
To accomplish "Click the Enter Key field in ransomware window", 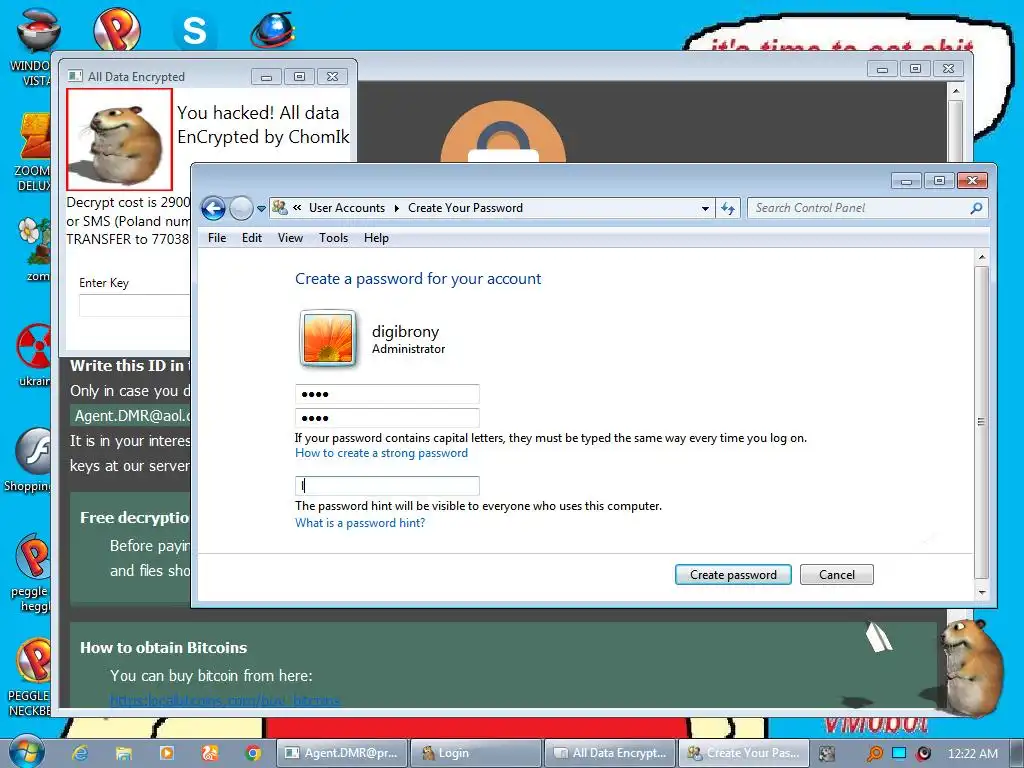I will (x=134, y=305).
